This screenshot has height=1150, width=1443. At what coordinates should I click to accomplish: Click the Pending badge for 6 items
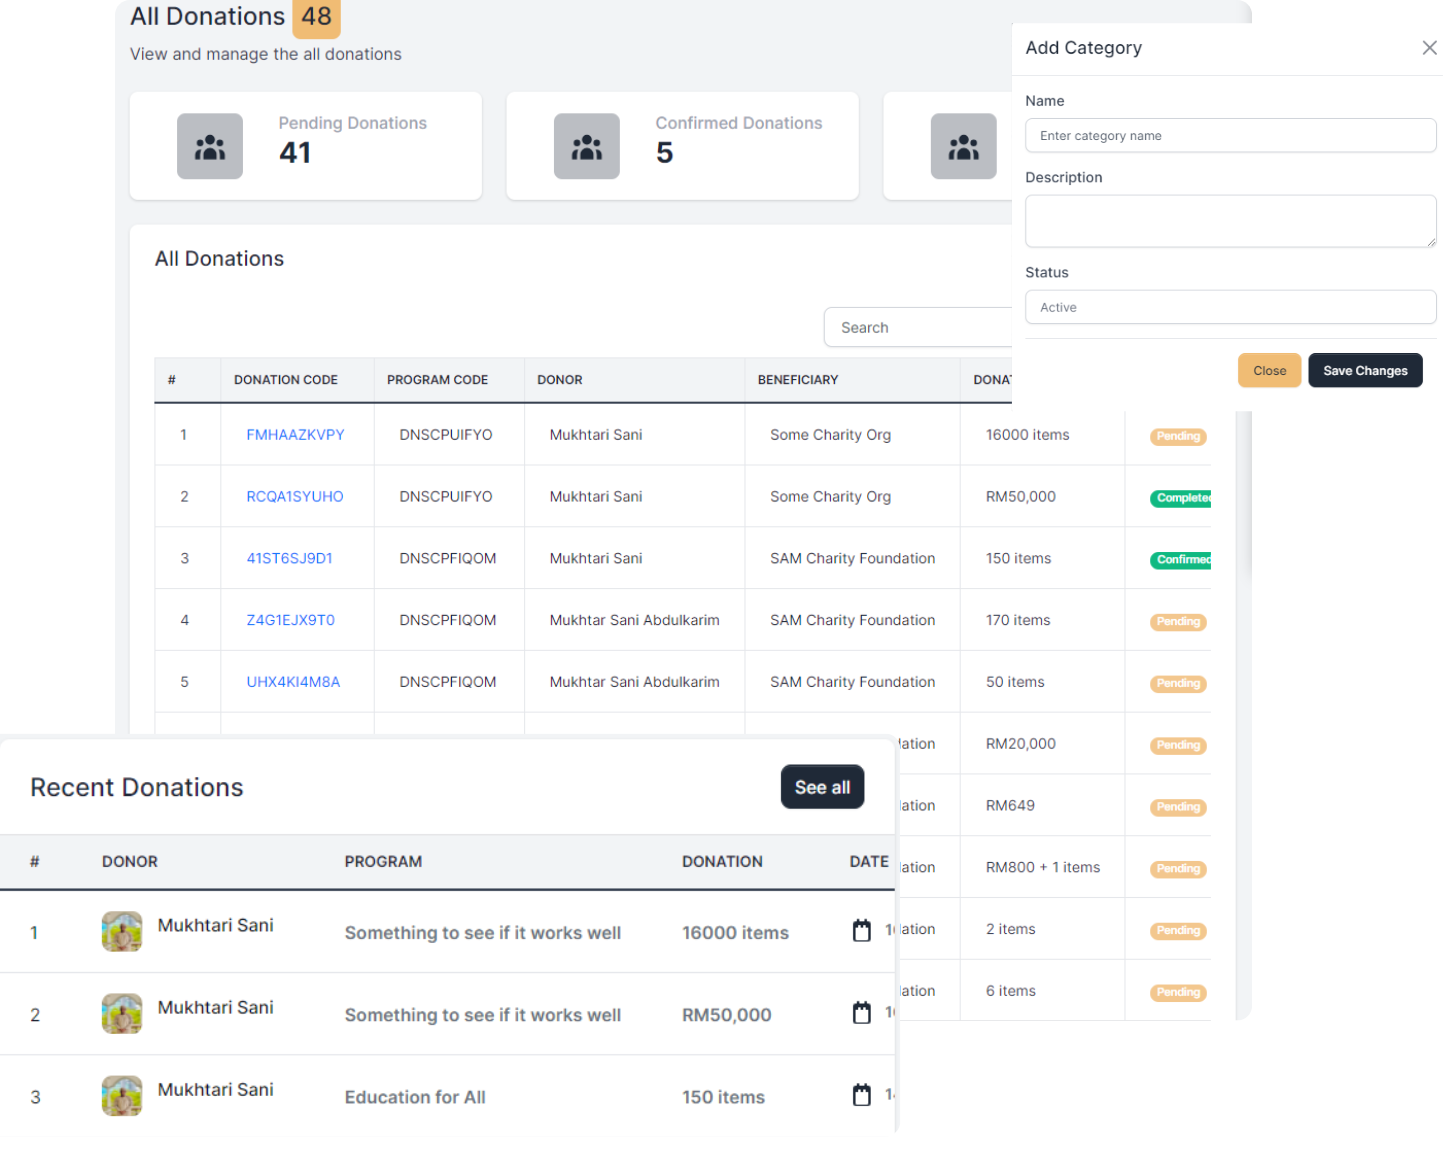[x=1178, y=993]
